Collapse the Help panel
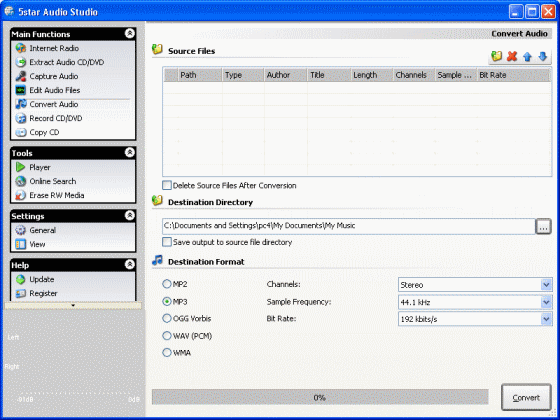This screenshot has height=420, width=560. [x=130, y=264]
